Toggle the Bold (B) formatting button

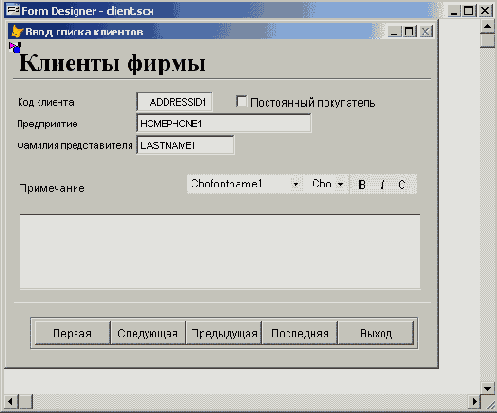[362, 184]
